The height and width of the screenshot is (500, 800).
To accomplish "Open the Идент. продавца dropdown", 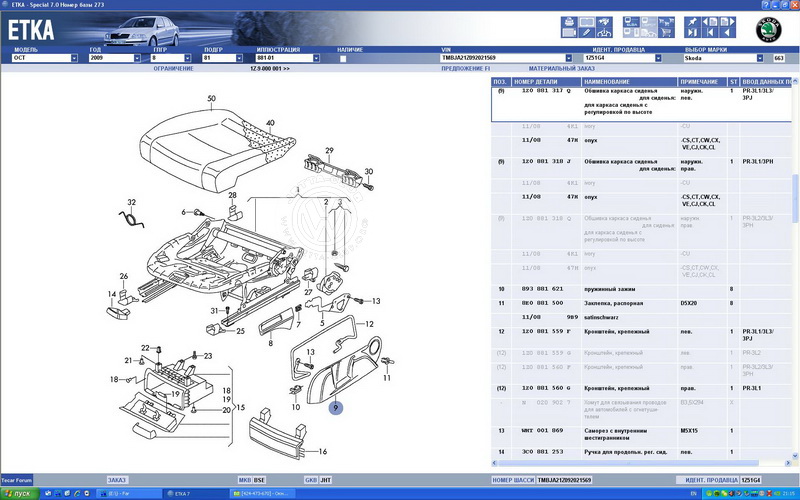I will (x=658, y=58).
